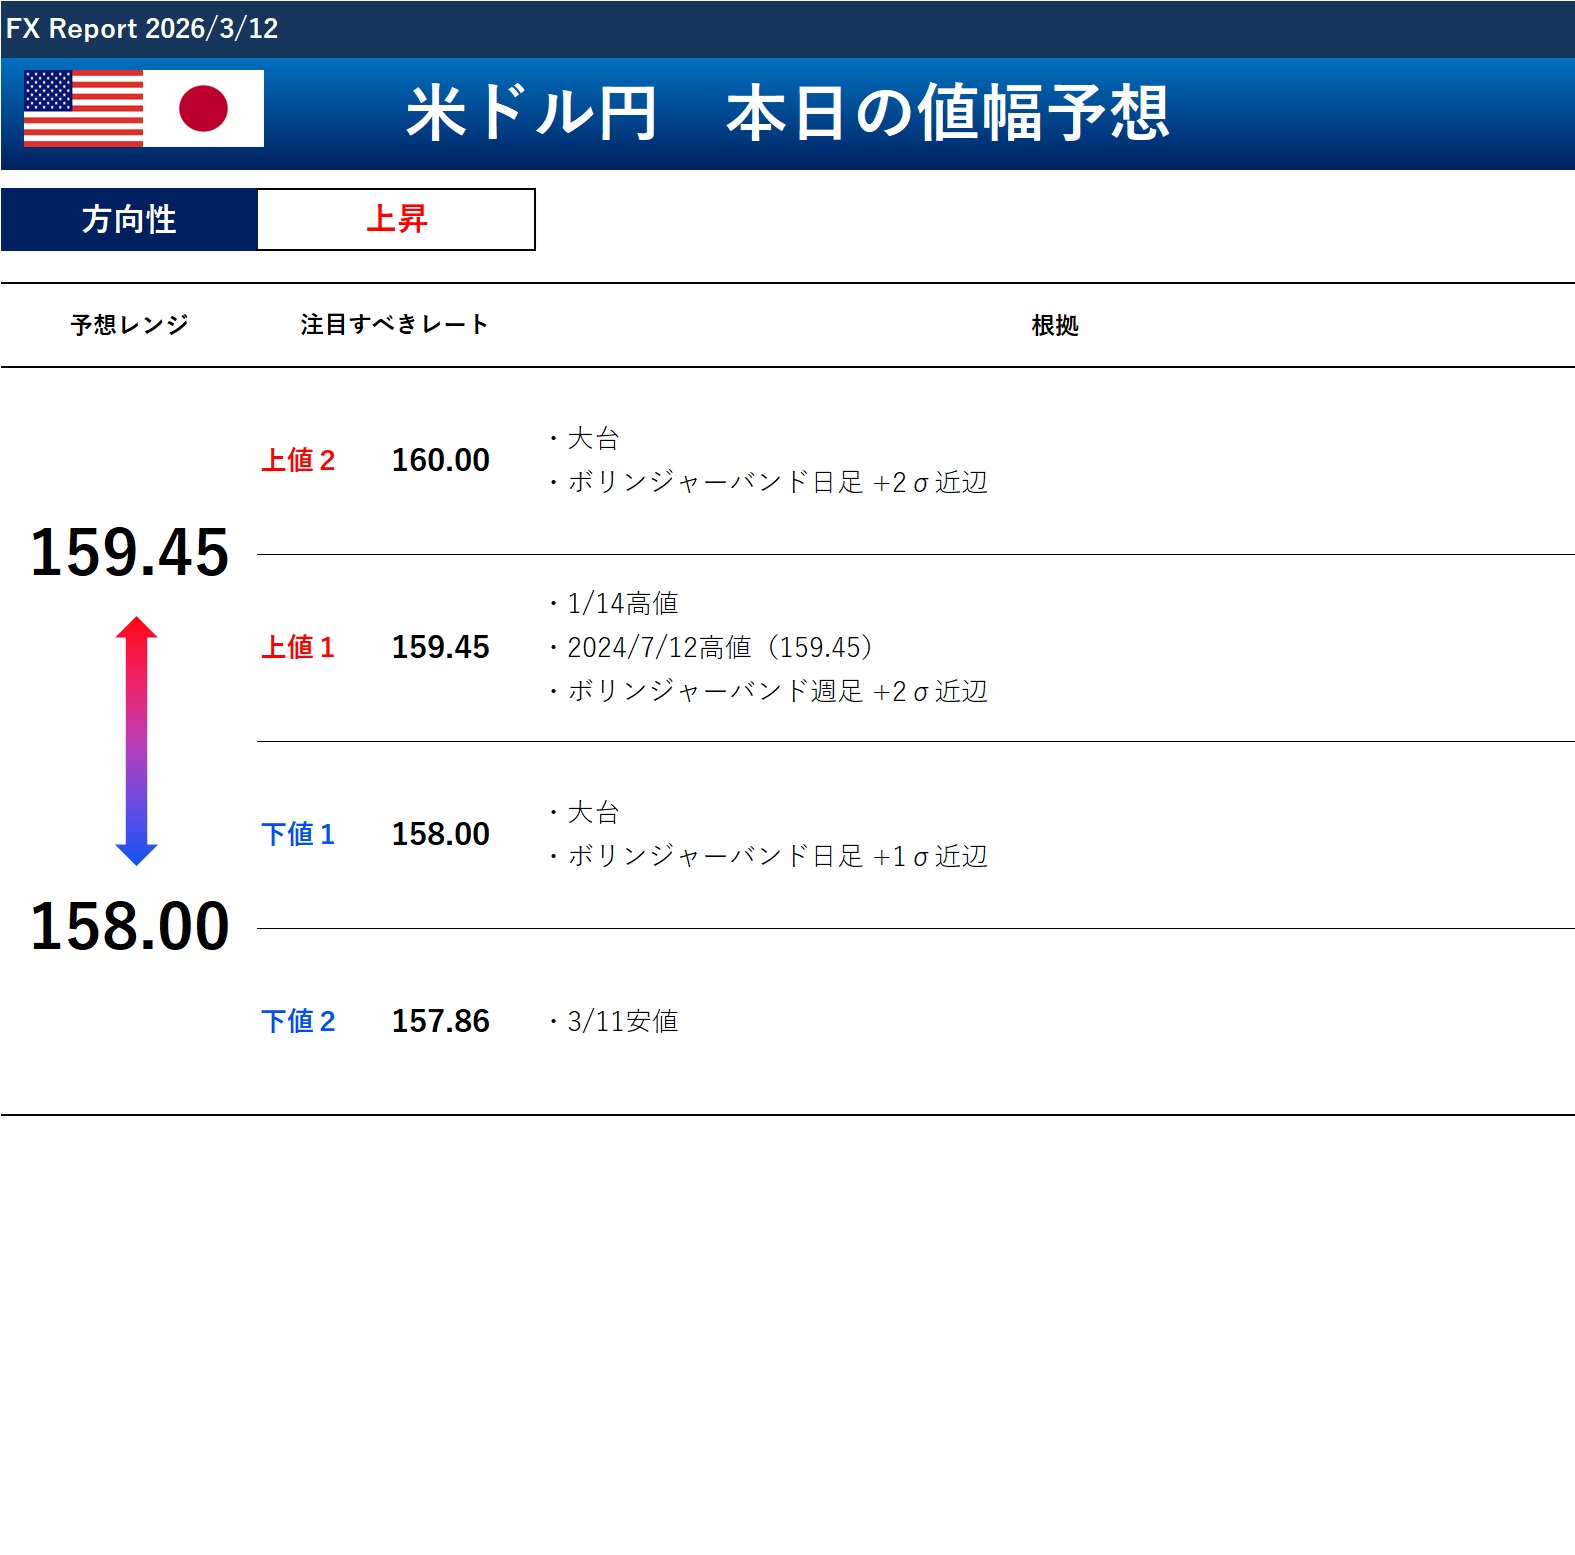Screen dimensions: 1575x1555
Task: Click the red 上値1 label
Action: 298,647
